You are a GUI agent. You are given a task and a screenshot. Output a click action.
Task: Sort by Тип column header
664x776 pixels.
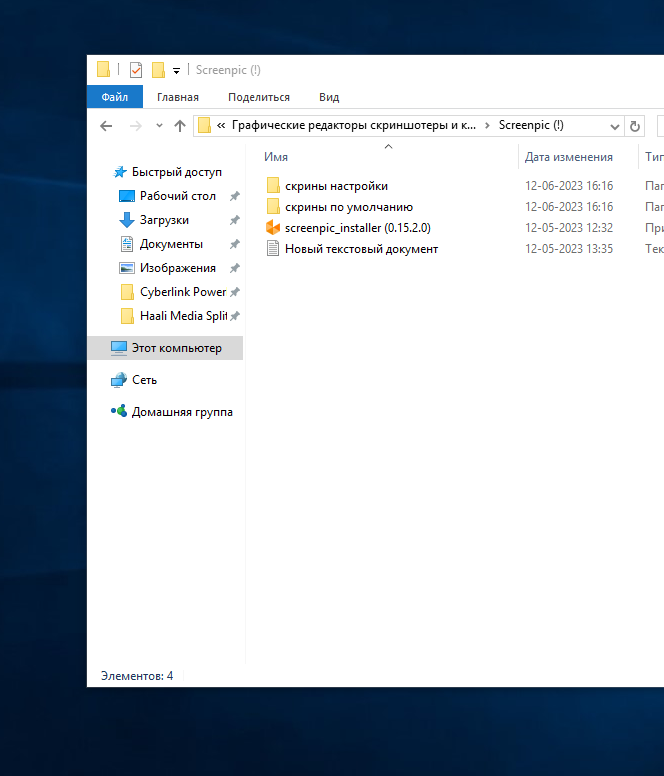point(654,157)
